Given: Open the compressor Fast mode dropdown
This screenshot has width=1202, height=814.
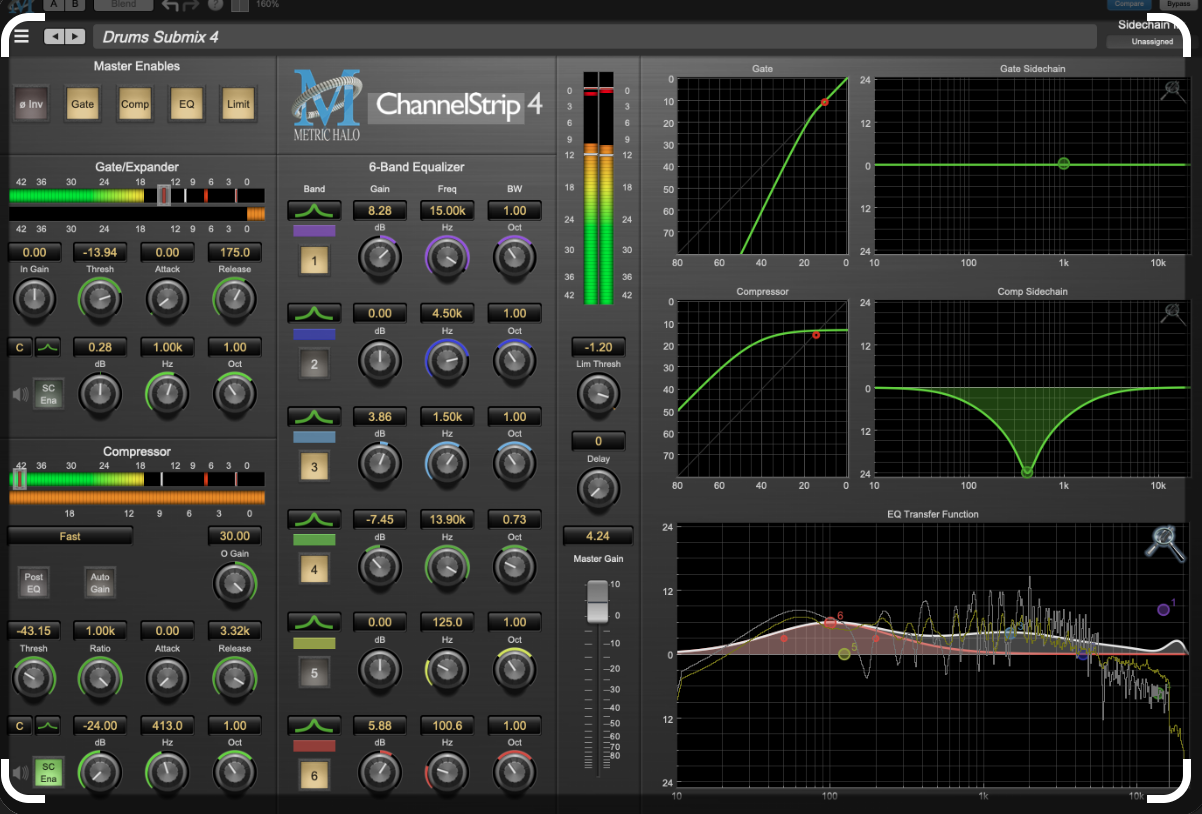Looking at the screenshot, I should 70,536.
